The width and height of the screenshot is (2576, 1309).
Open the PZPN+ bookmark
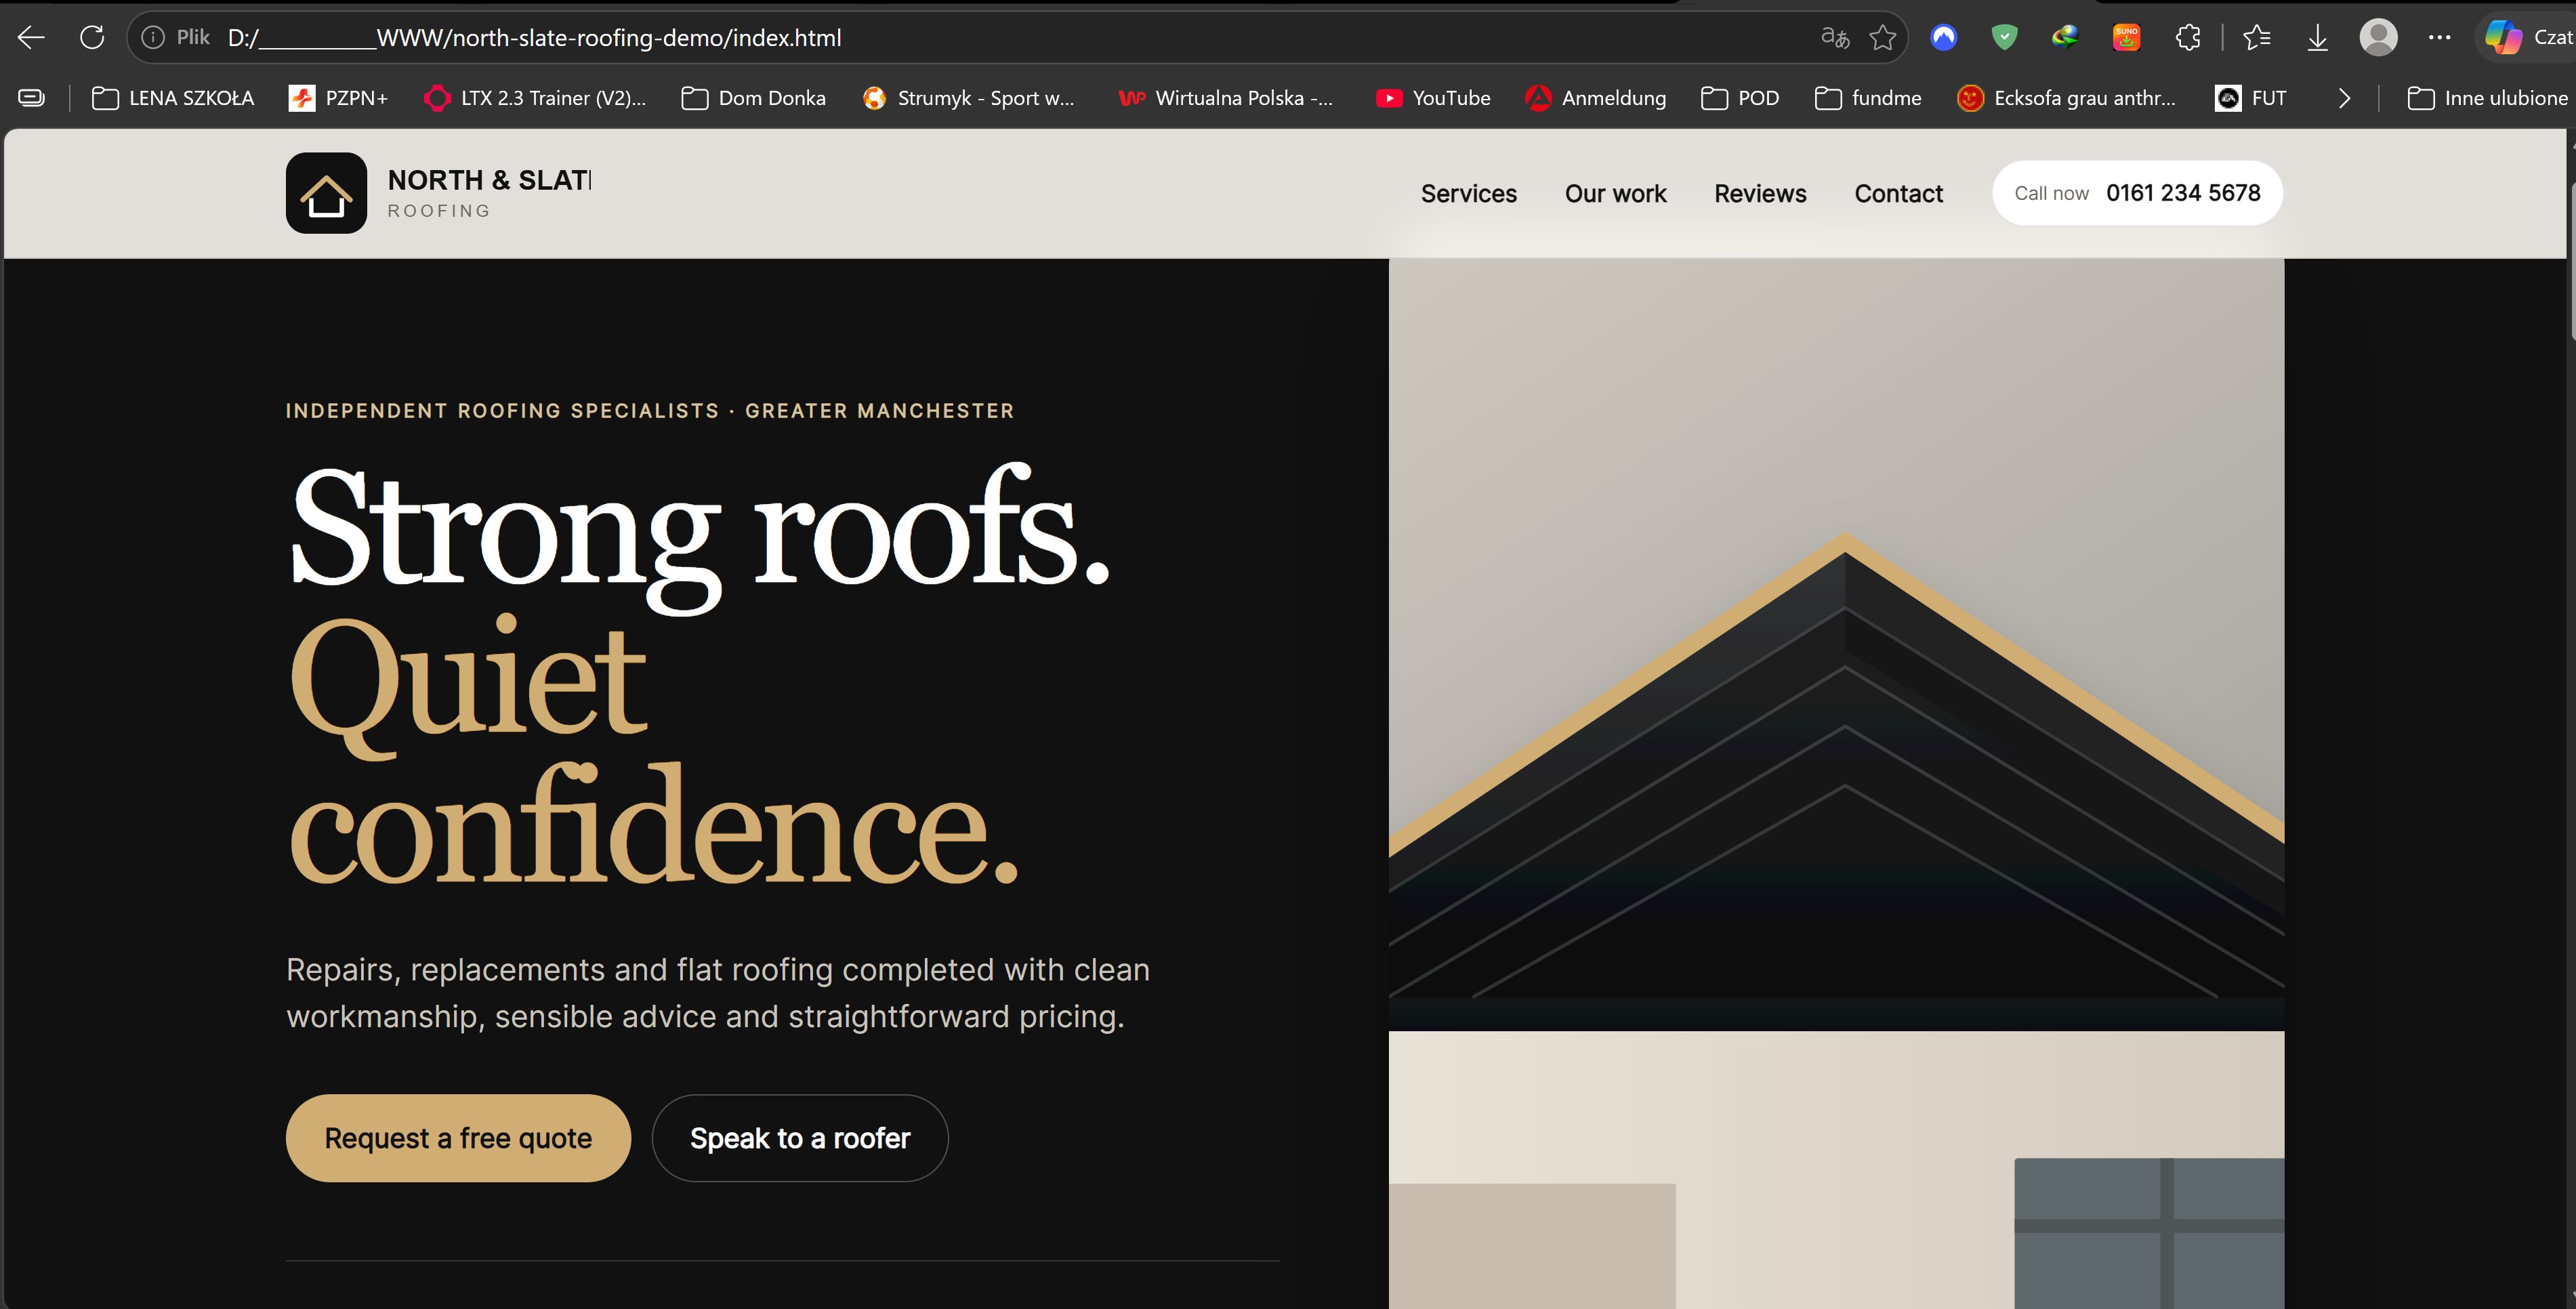[338, 98]
